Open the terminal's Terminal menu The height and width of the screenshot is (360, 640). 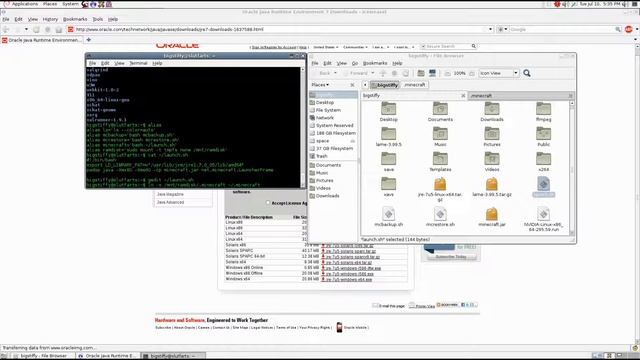pyautogui.click(x=138, y=63)
